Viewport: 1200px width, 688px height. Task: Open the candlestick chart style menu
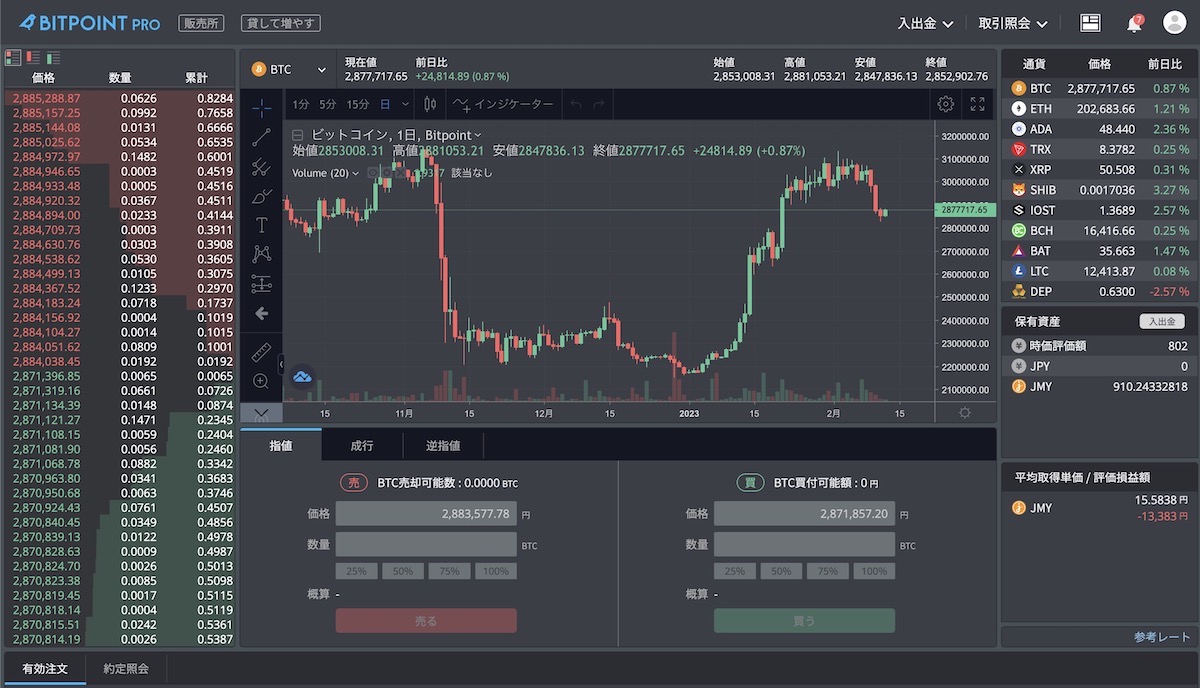click(431, 104)
